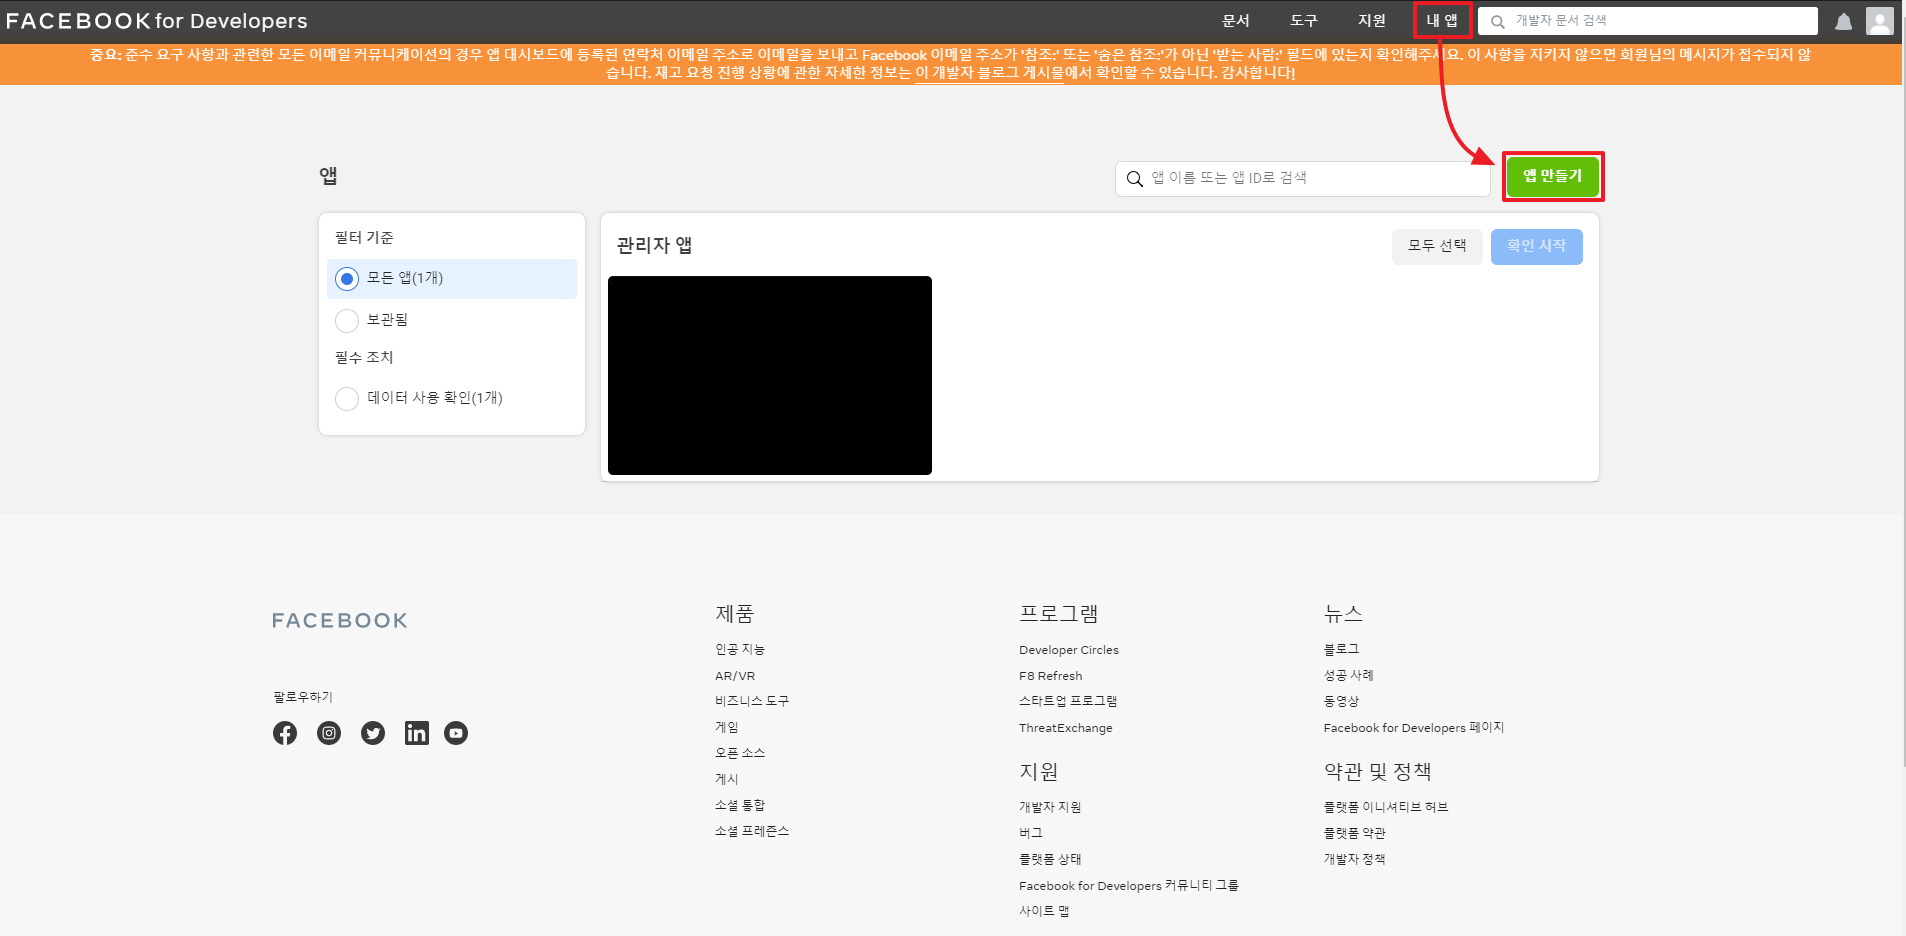Open the 소셜 통합 footer link
Image resolution: width=1906 pixels, height=936 pixels.
(x=740, y=806)
